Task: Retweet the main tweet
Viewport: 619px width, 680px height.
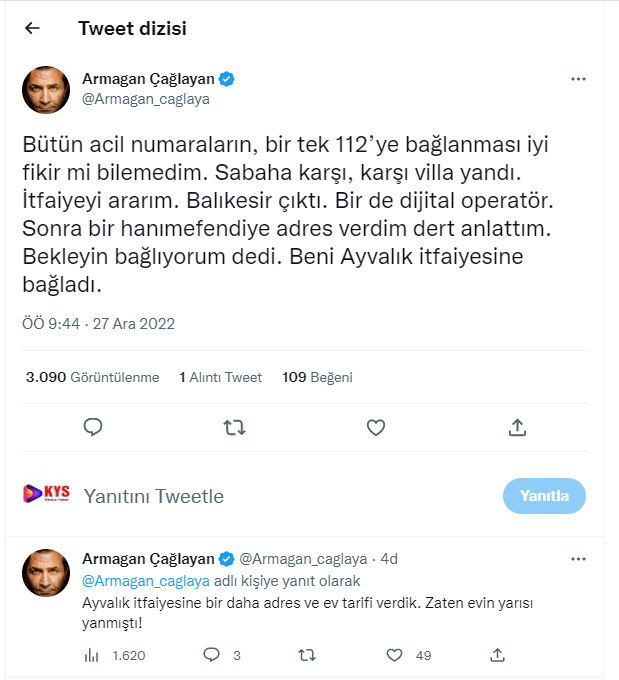Action: (x=234, y=428)
